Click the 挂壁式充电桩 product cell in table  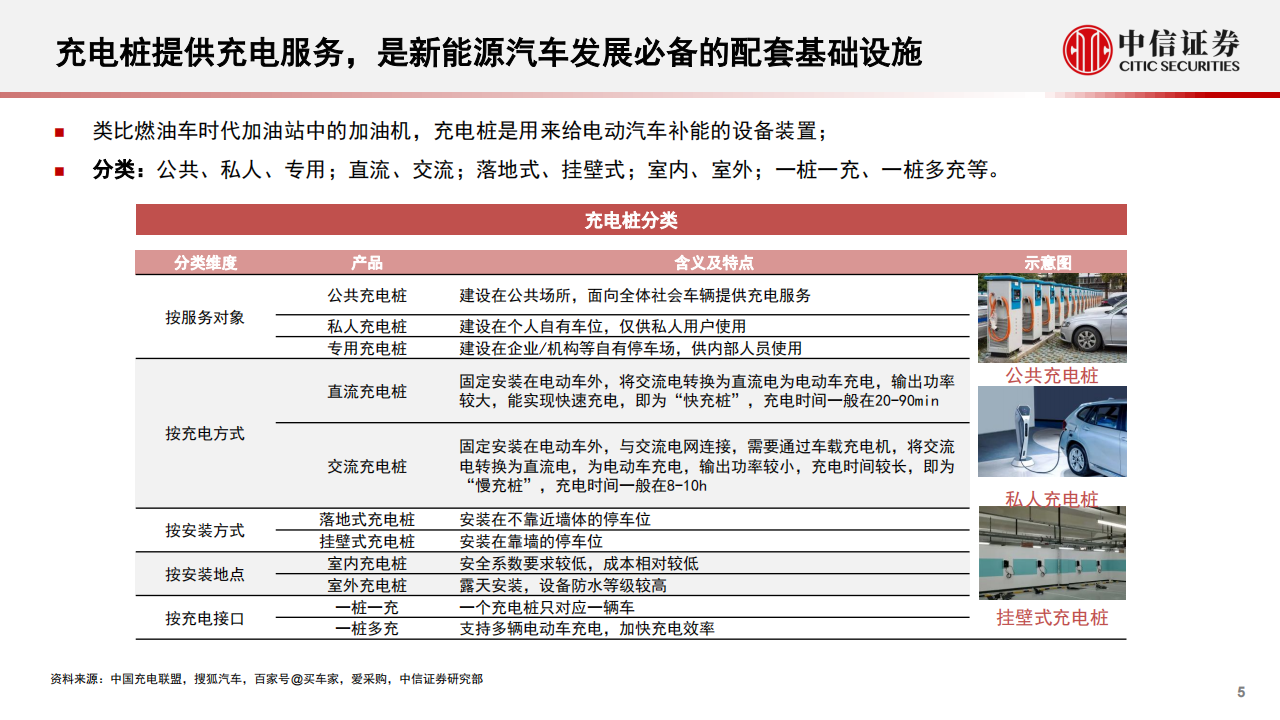(x=367, y=542)
